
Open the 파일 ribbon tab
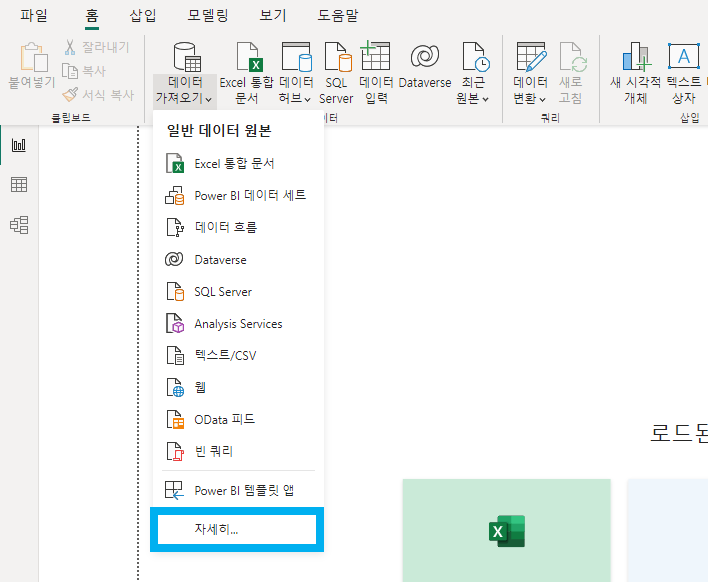pos(34,15)
